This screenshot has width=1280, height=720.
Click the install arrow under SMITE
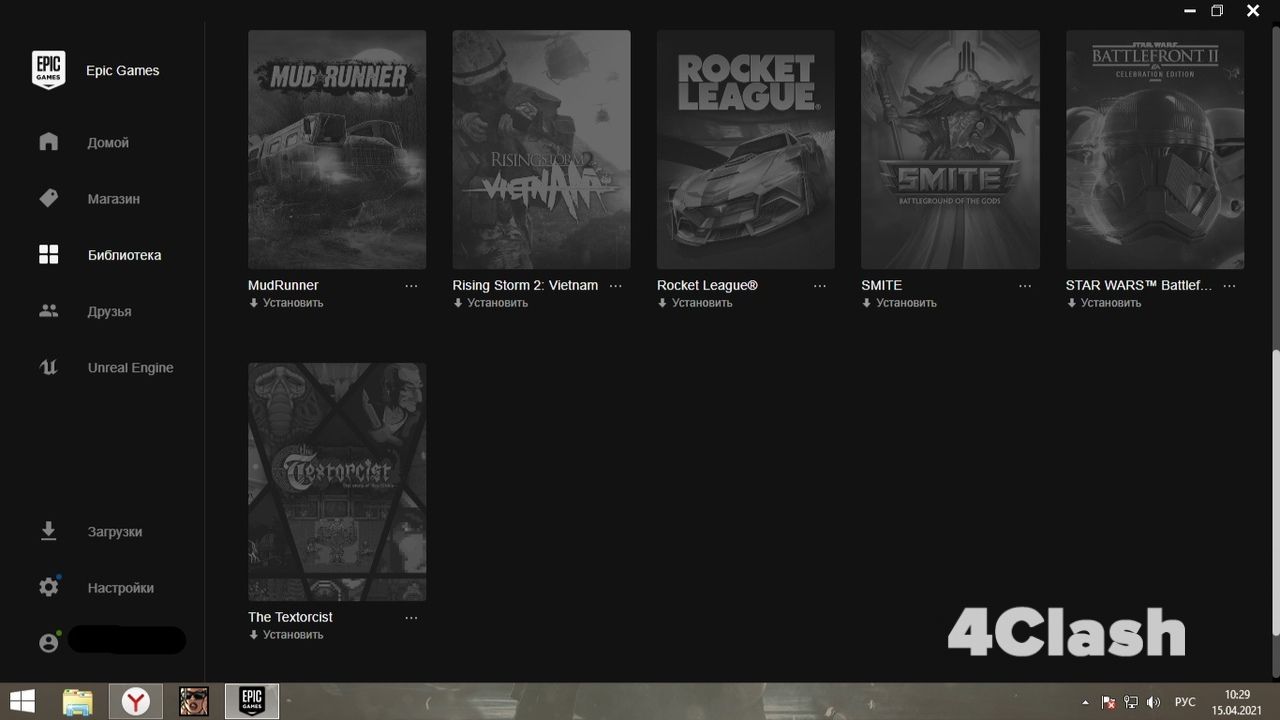866,303
